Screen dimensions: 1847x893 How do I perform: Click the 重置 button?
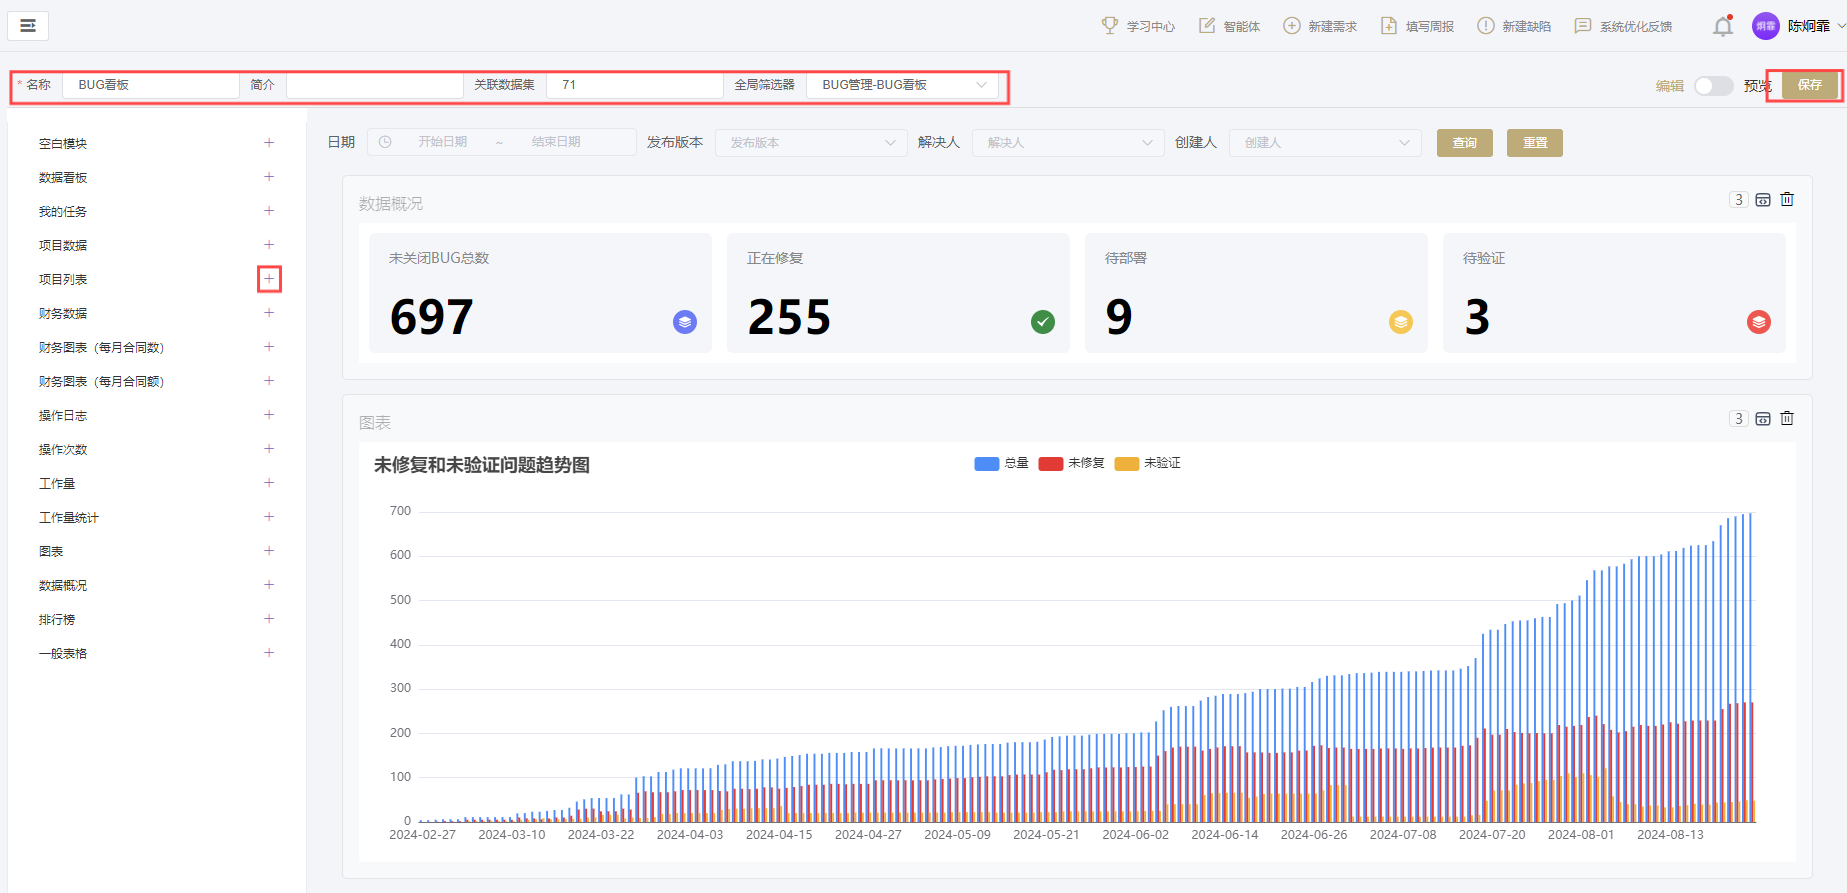1535,143
